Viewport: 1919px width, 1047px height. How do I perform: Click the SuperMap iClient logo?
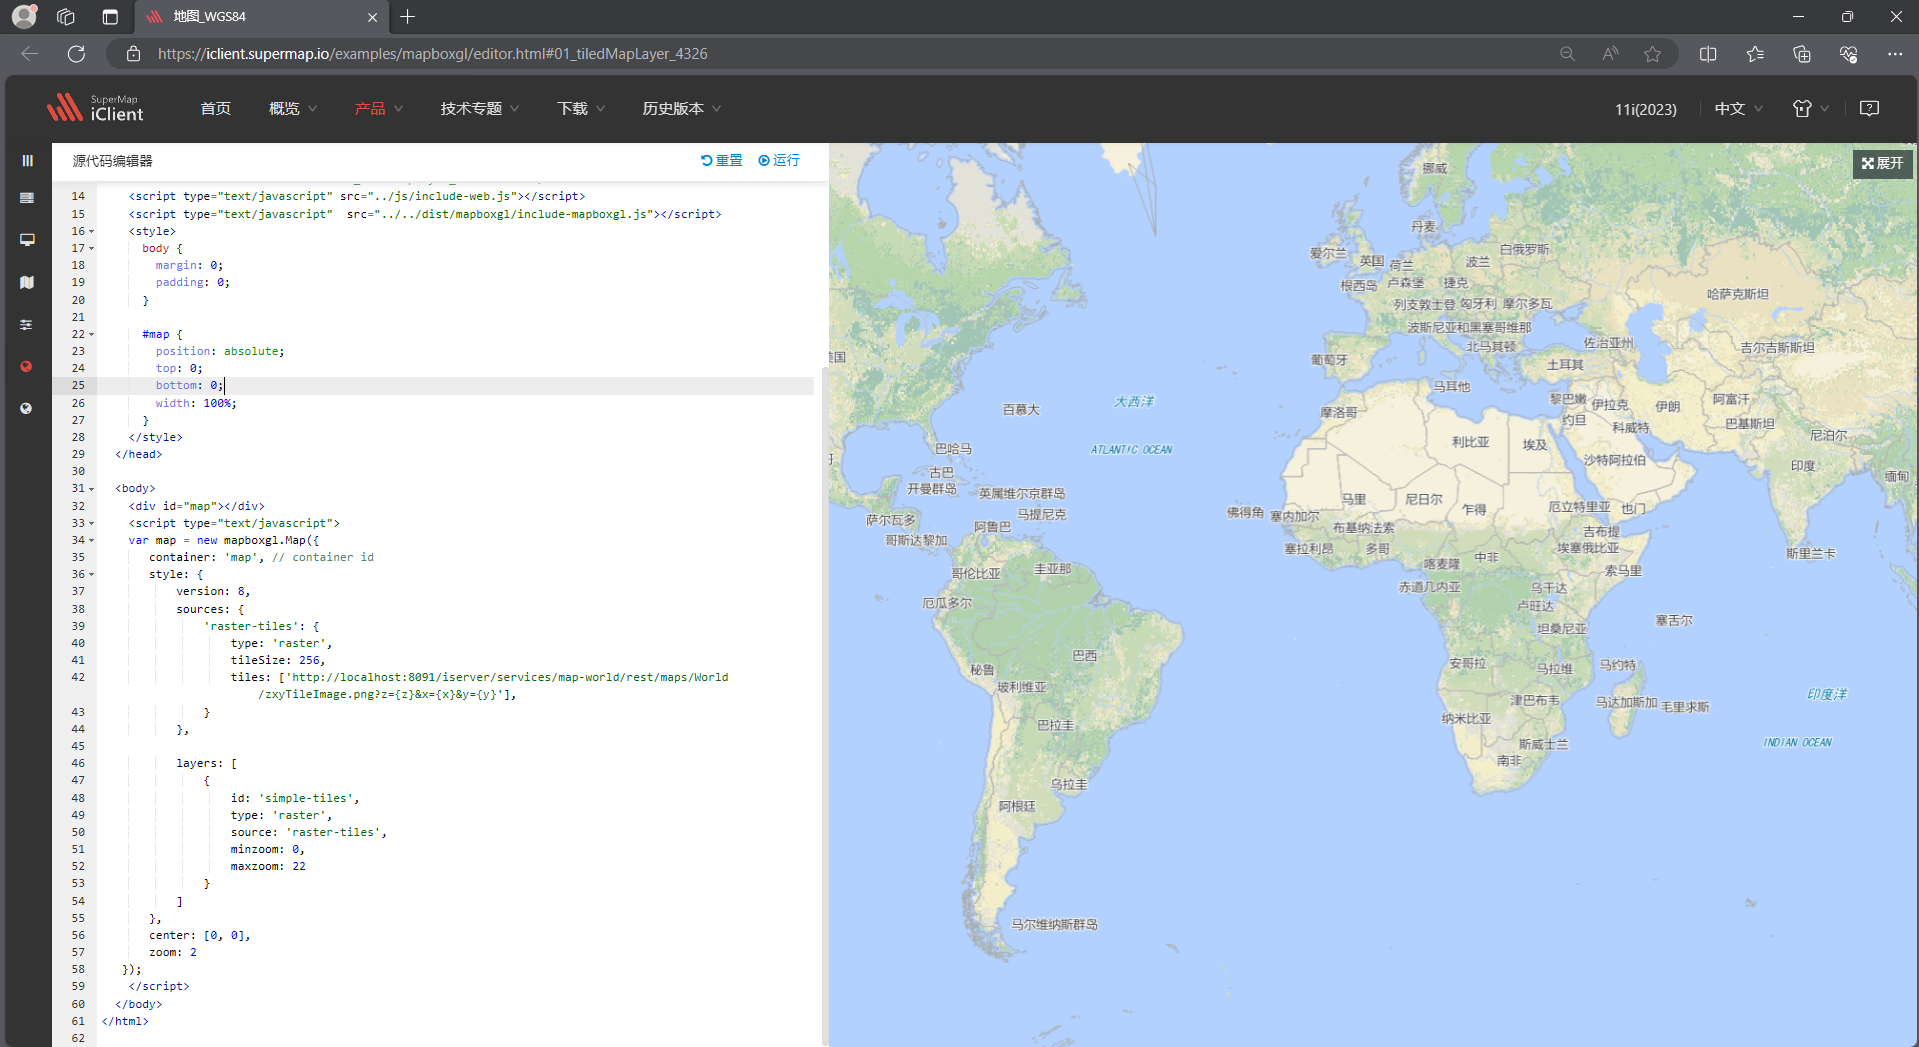pyautogui.click(x=95, y=108)
